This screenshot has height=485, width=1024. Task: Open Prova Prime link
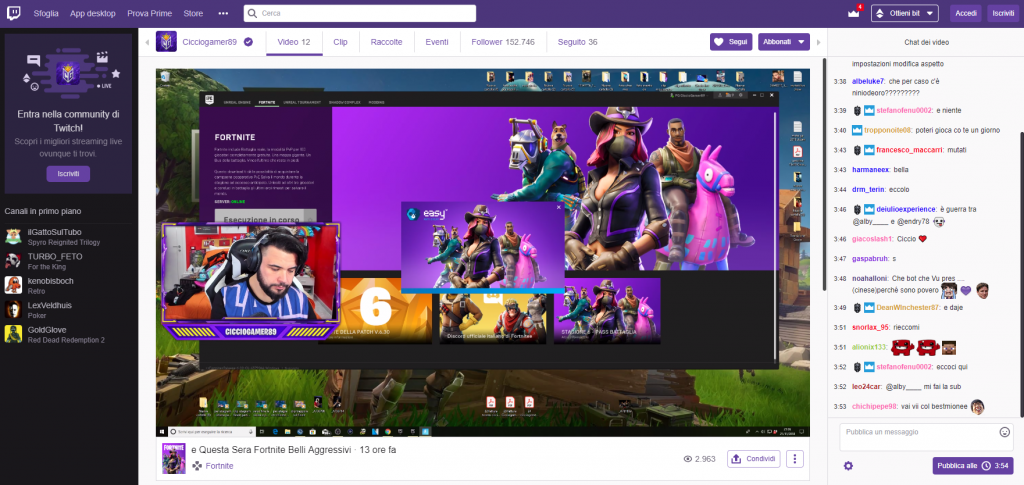150,14
